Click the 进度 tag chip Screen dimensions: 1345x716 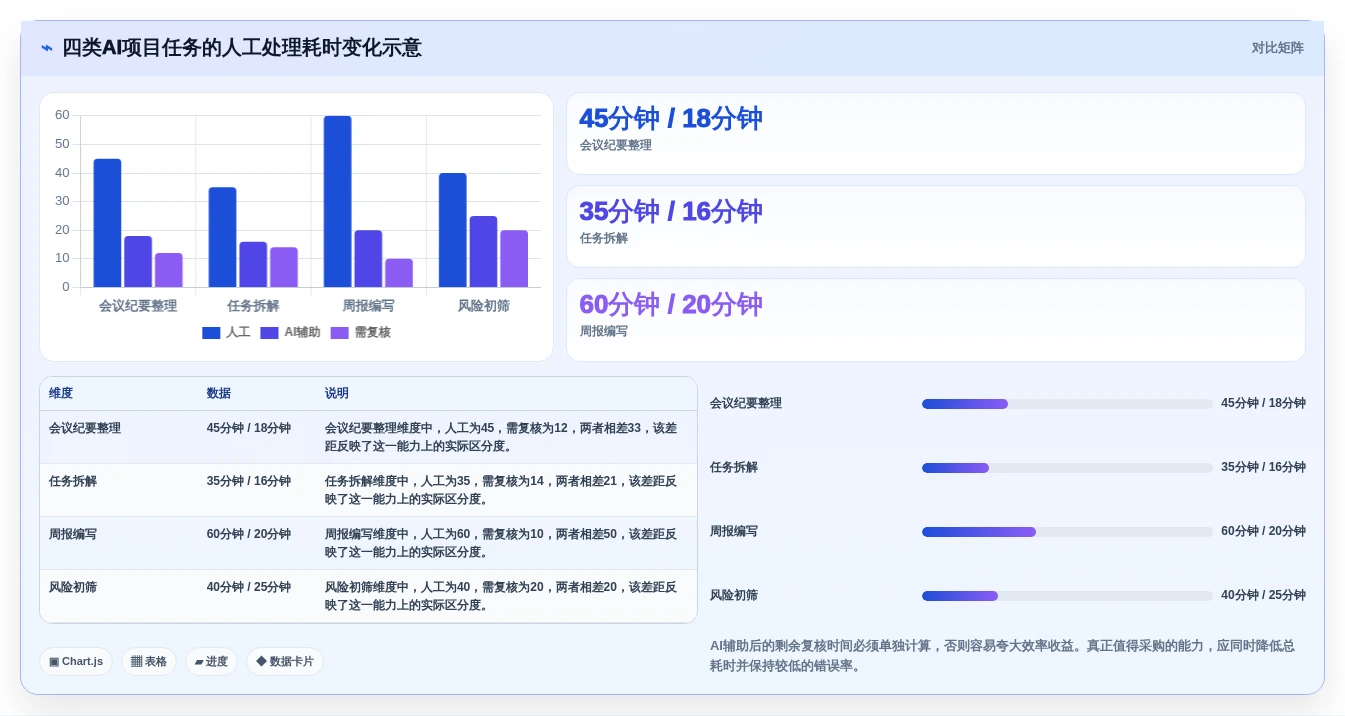tap(211, 662)
